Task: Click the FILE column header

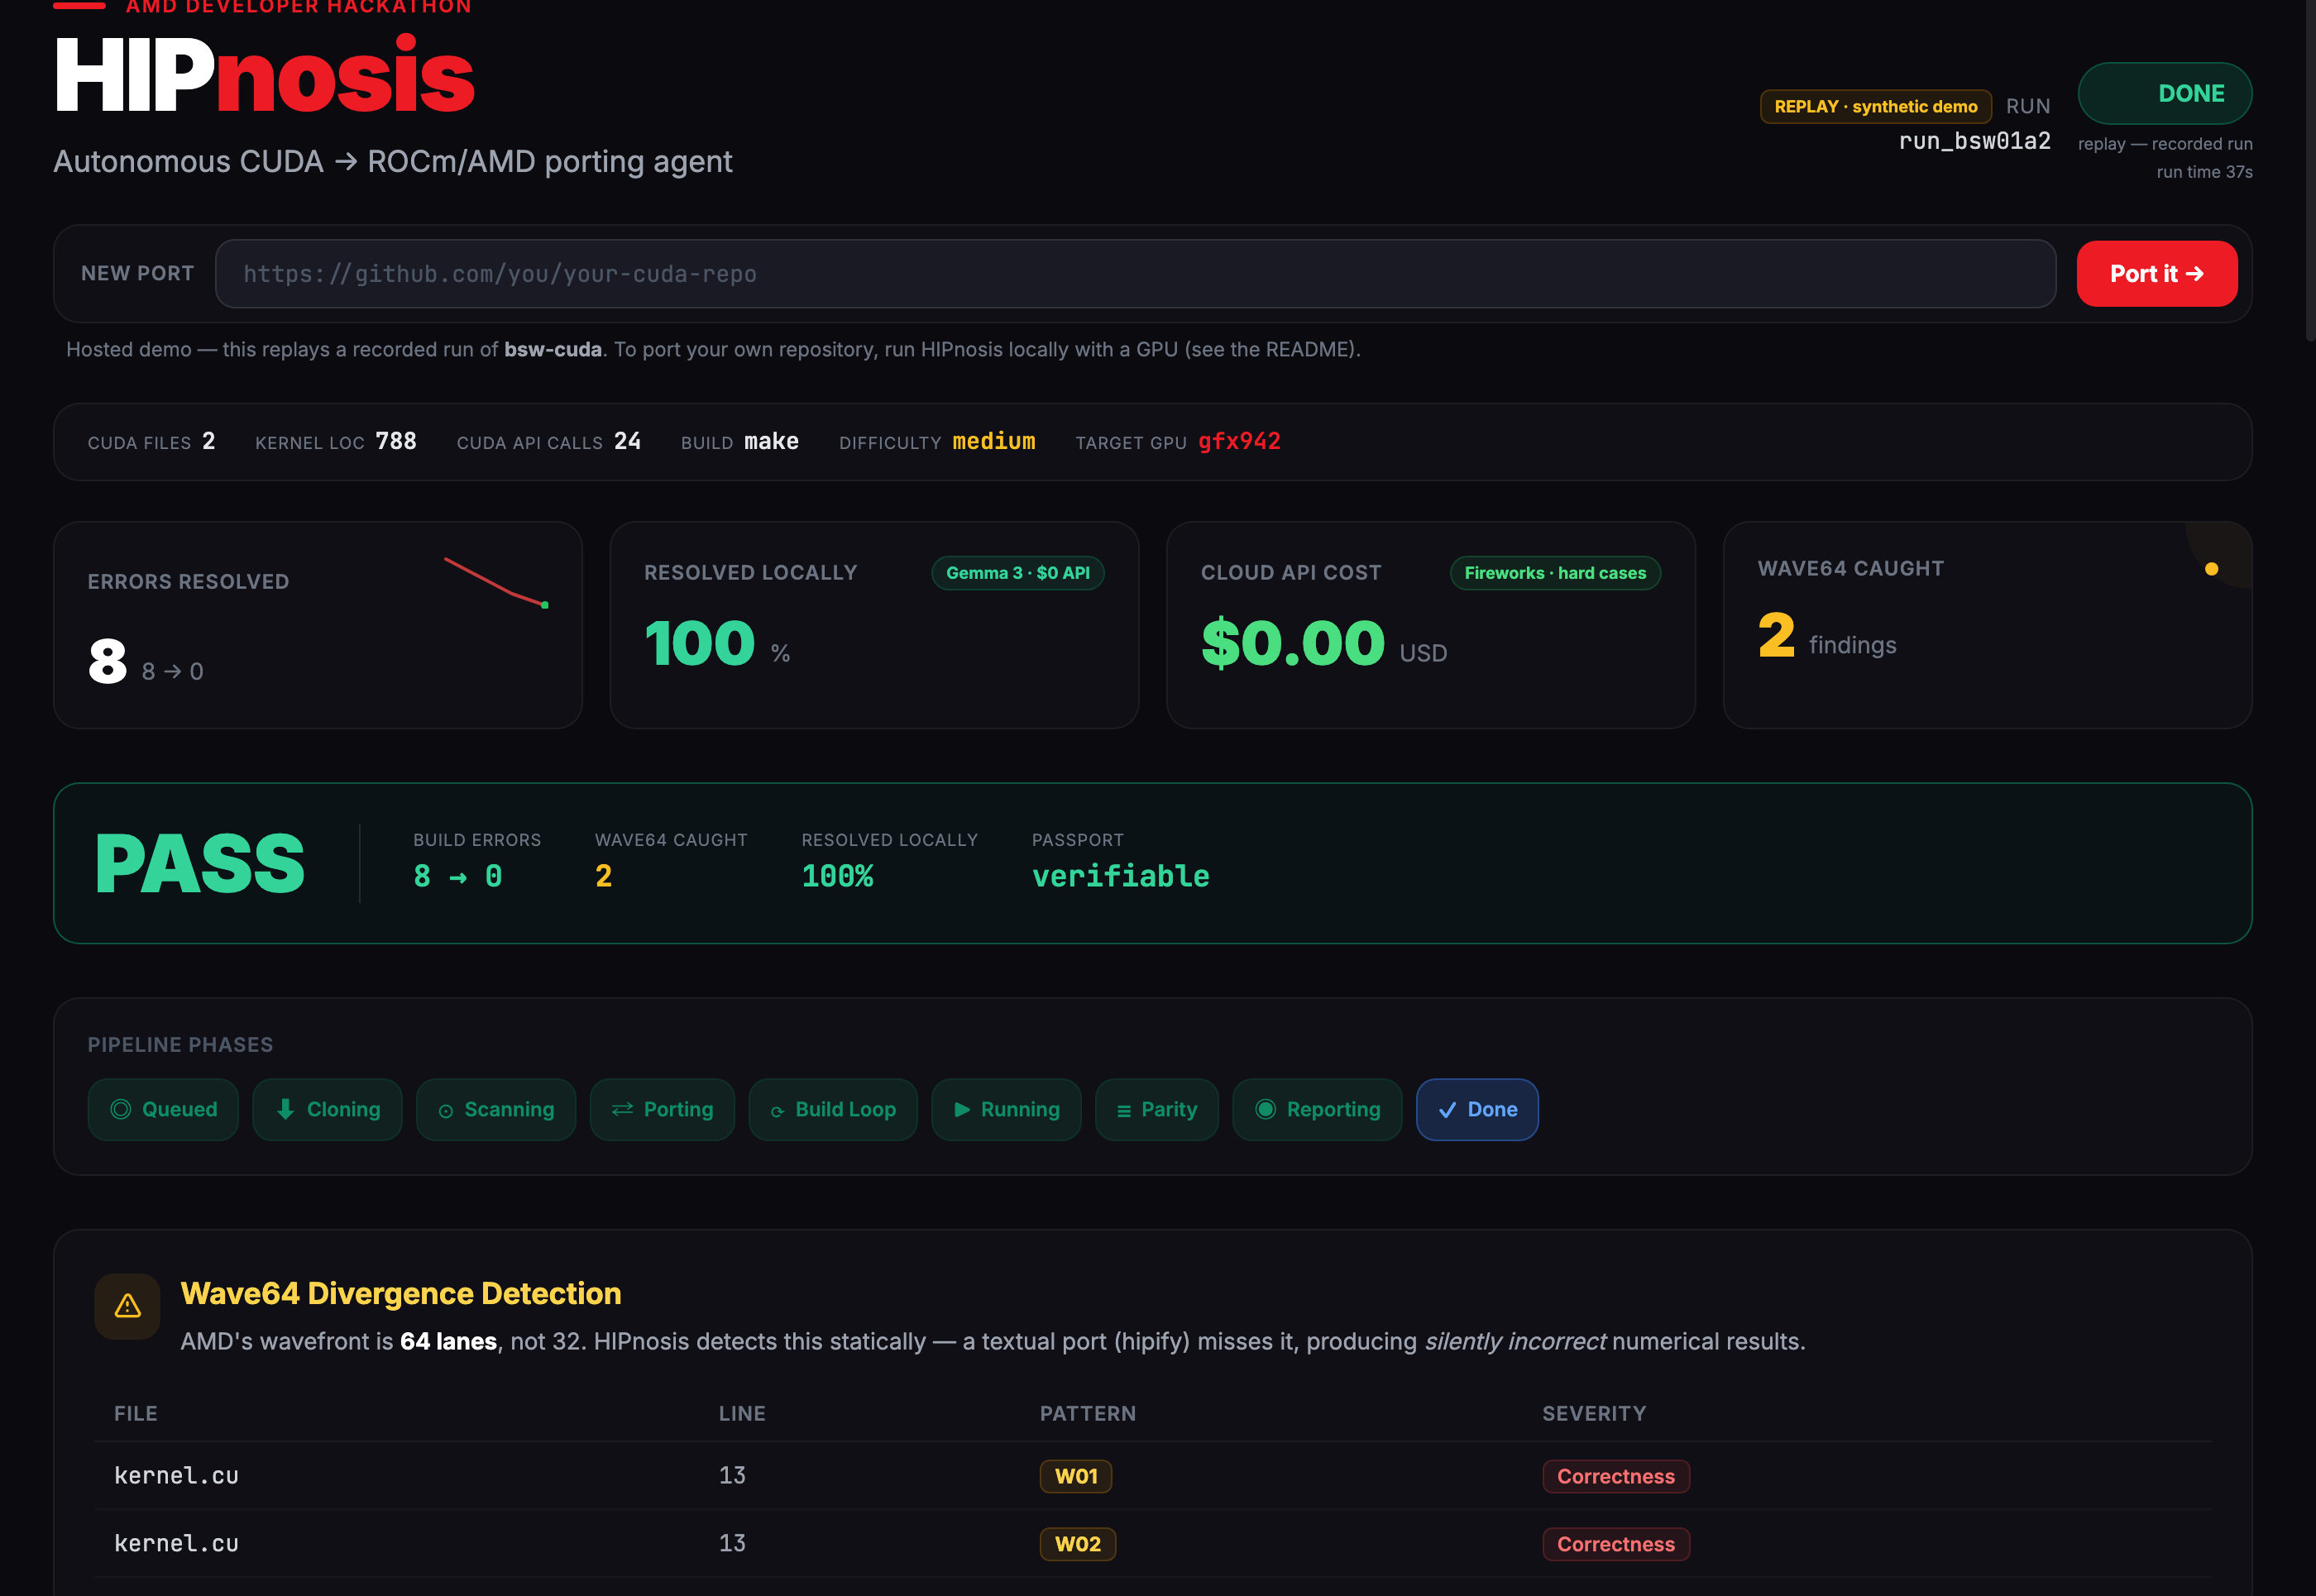Action: [x=135, y=1413]
